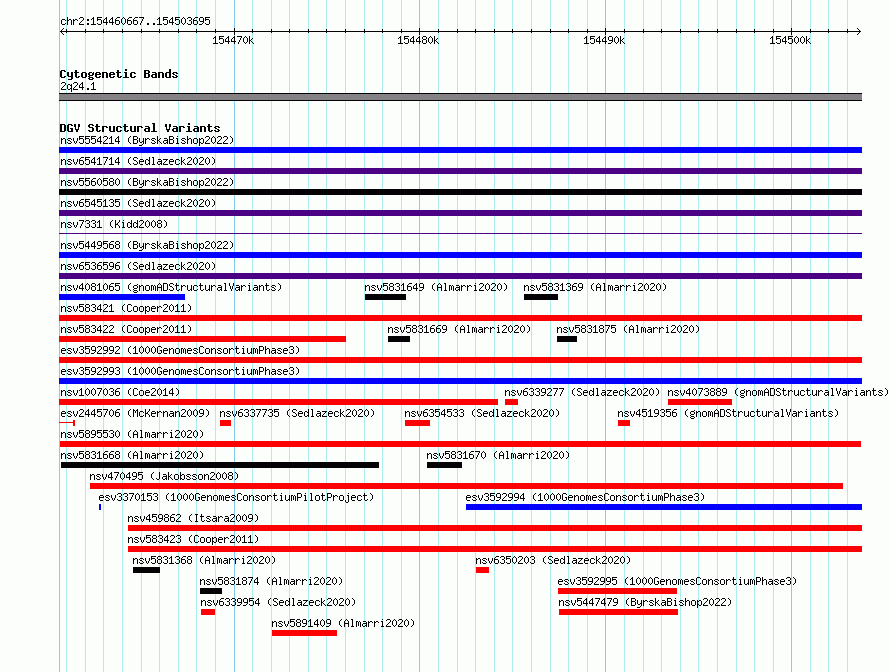Click the red nsv5447479 variant bar

pos(619,612)
